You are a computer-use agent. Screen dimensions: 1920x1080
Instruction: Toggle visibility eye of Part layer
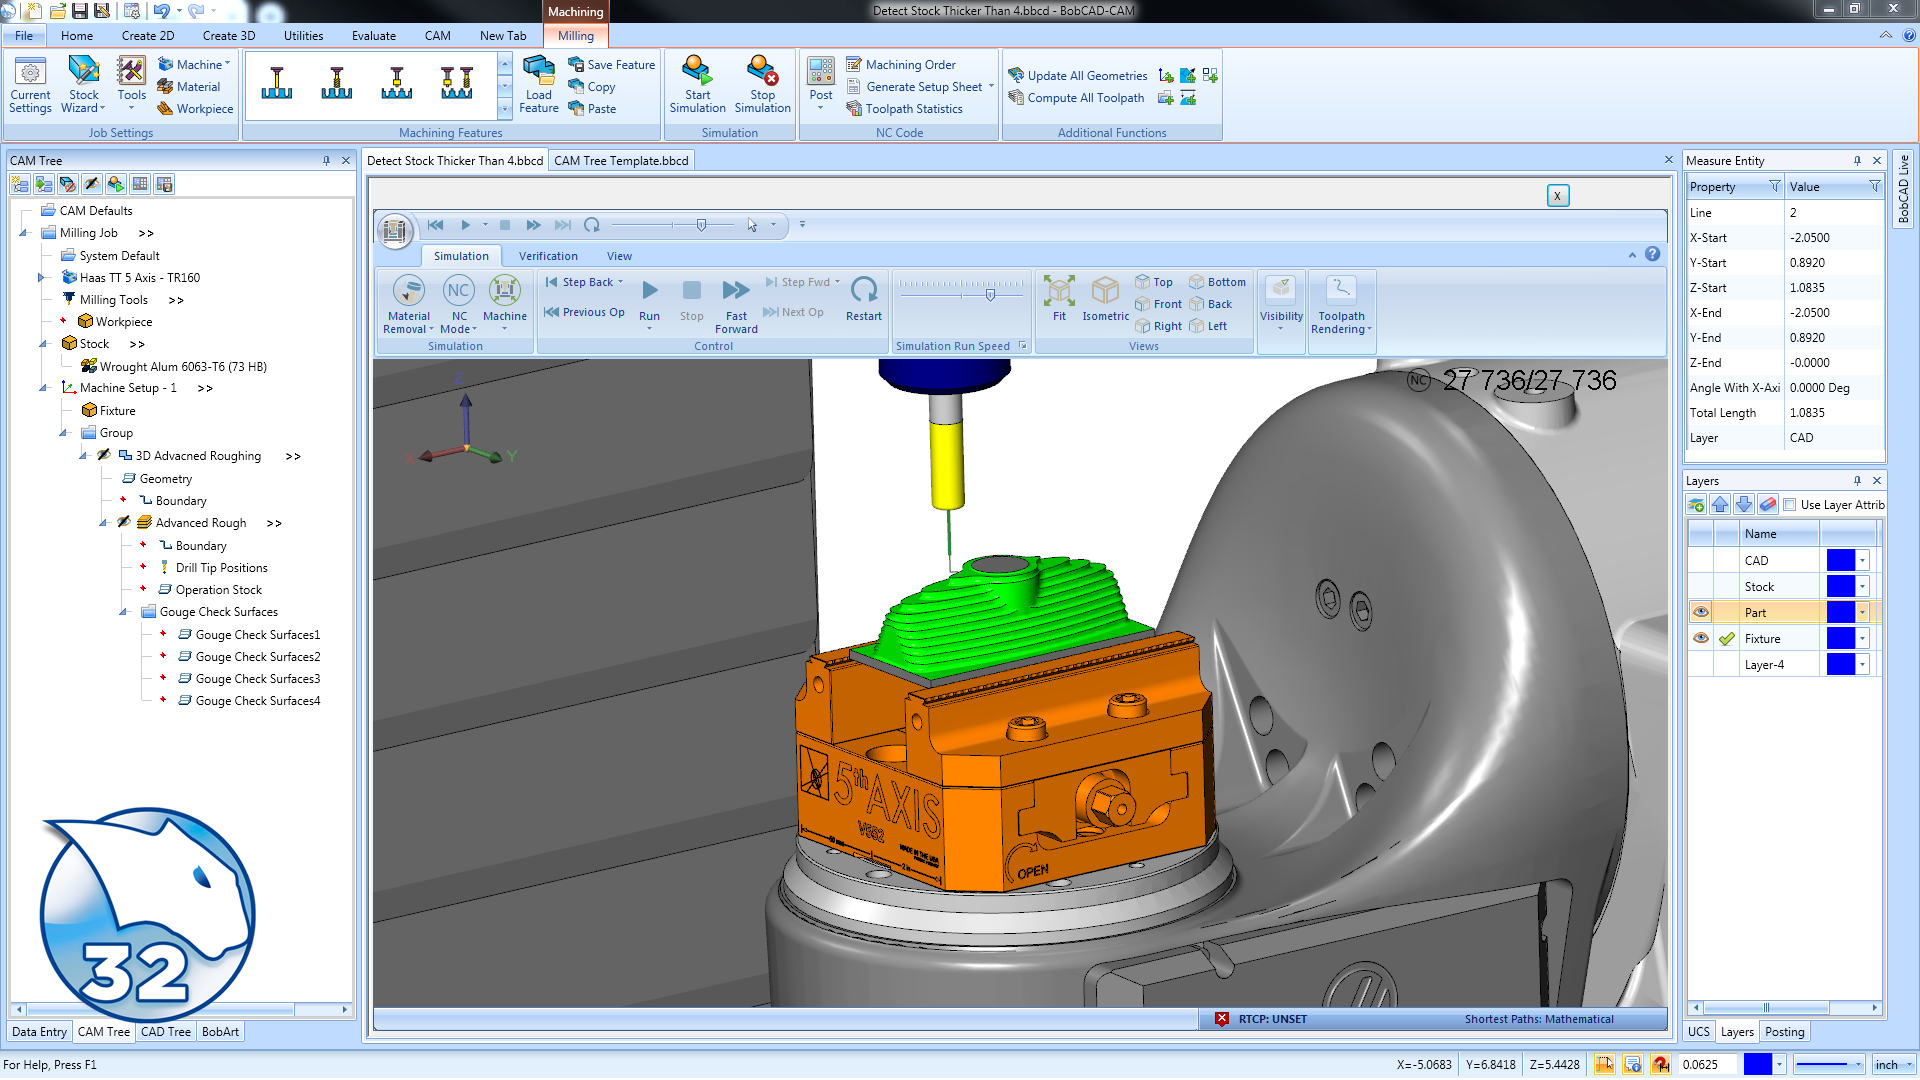point(1701,612)
